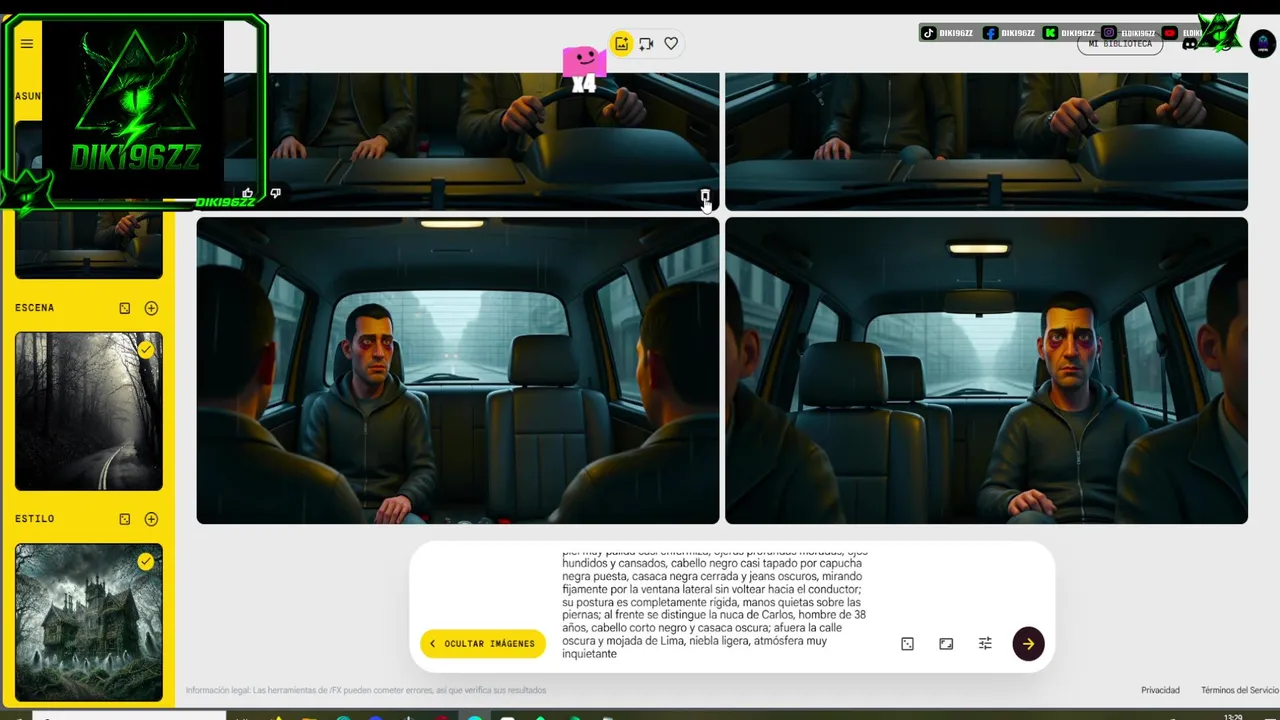Open the top-right generated image of passenger hands
Screen dimensions: 1280x720
(x=986, y=141)
